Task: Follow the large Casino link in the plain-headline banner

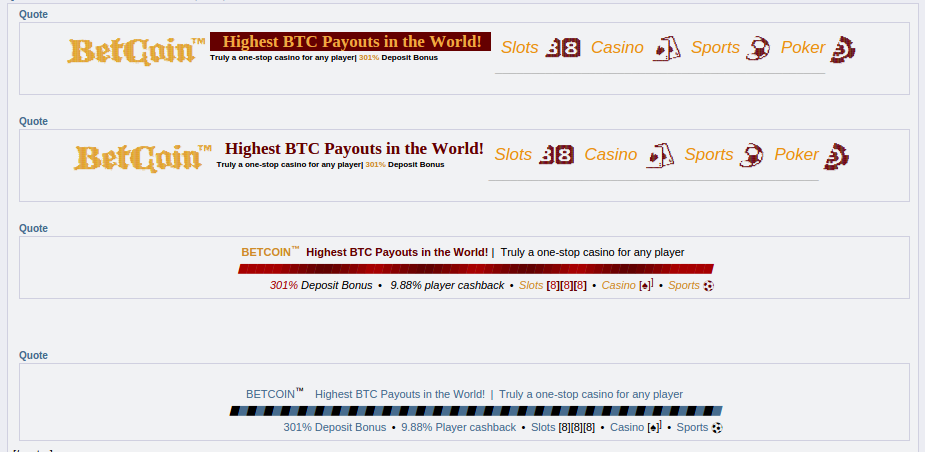Action: 611,154
